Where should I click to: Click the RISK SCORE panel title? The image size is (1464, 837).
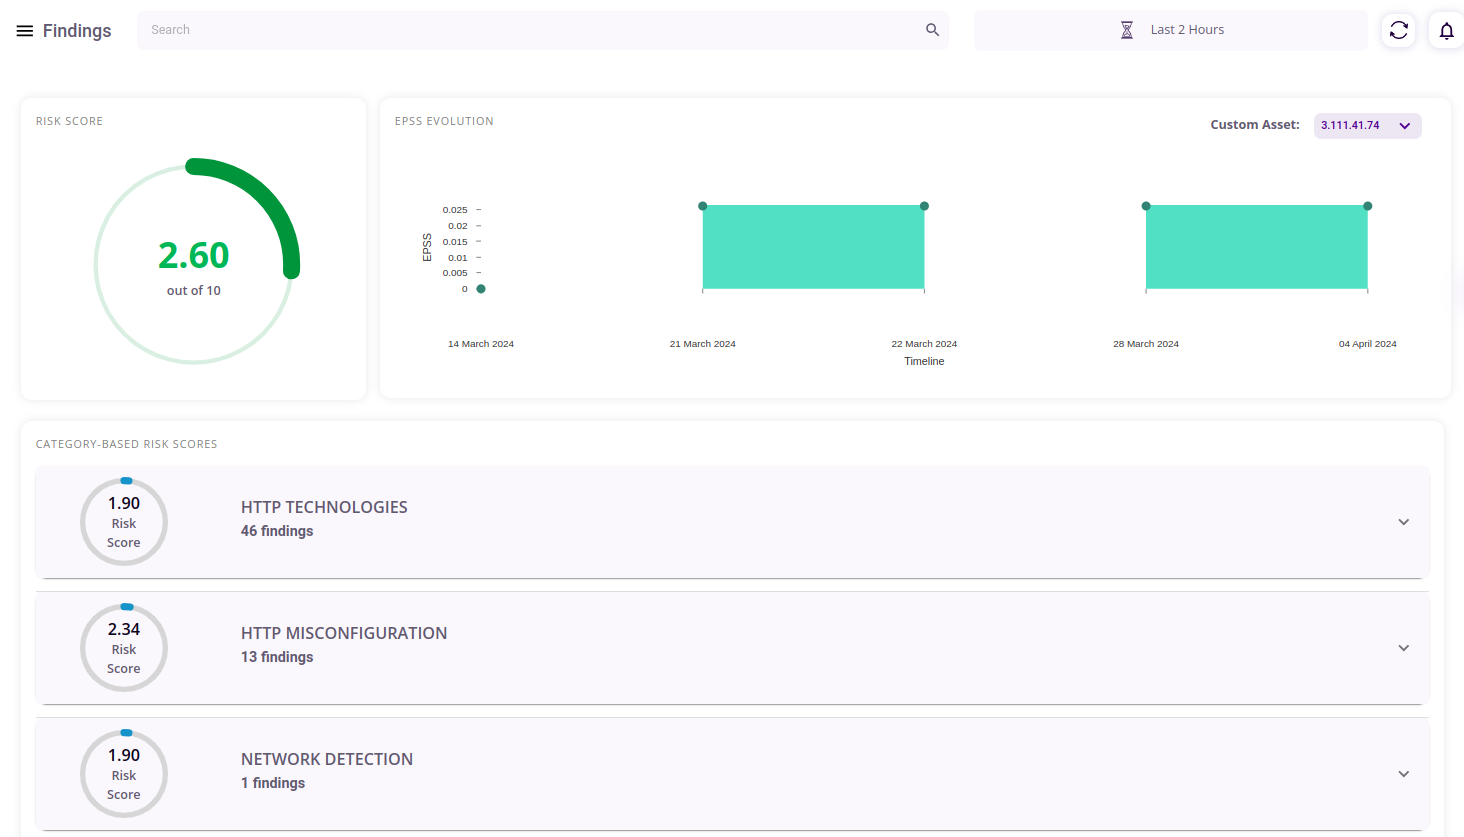click(69, 121)
